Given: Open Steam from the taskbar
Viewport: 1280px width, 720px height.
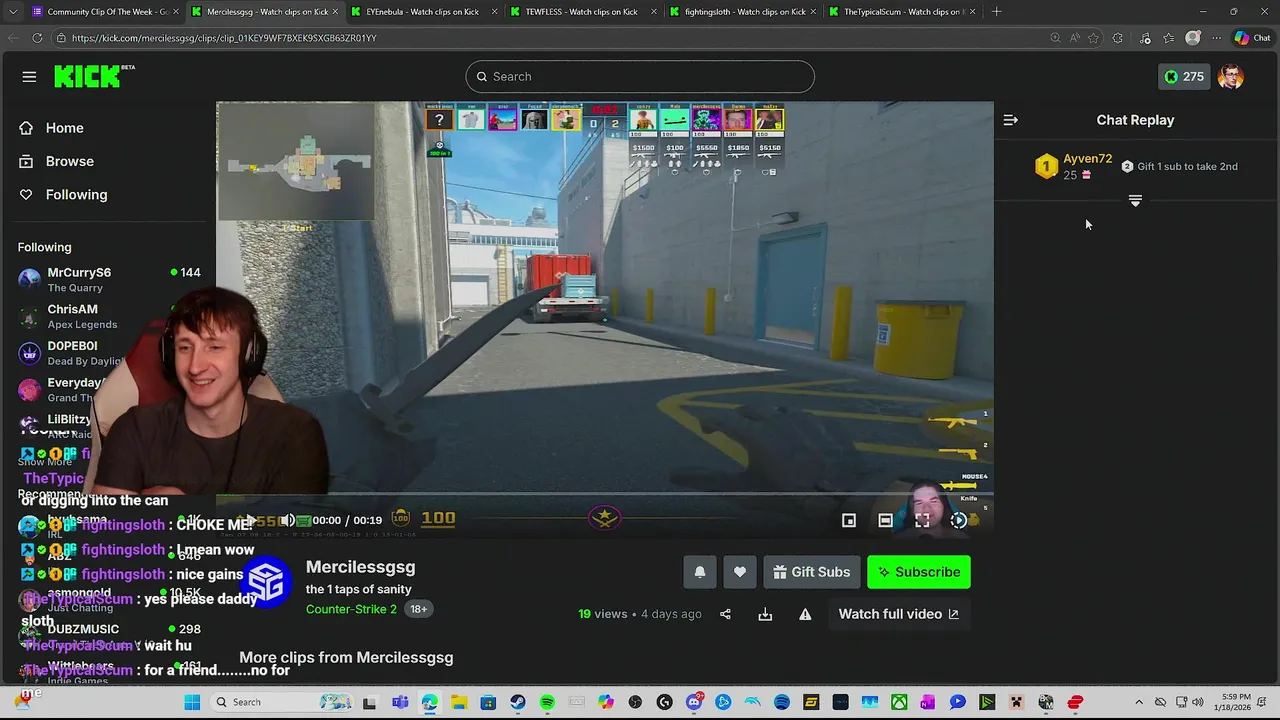Looking at the screenshot, I should point(518,703).
